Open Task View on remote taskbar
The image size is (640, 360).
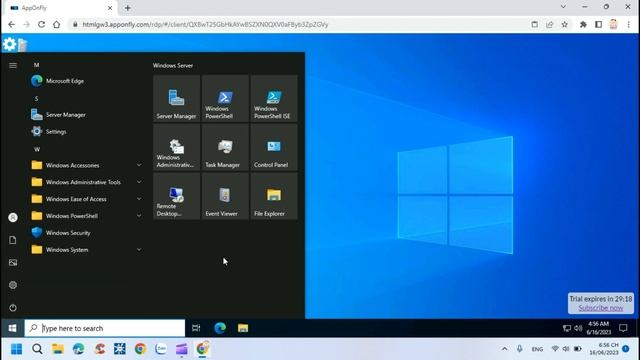pyautogui.click(x=196, y=328)
